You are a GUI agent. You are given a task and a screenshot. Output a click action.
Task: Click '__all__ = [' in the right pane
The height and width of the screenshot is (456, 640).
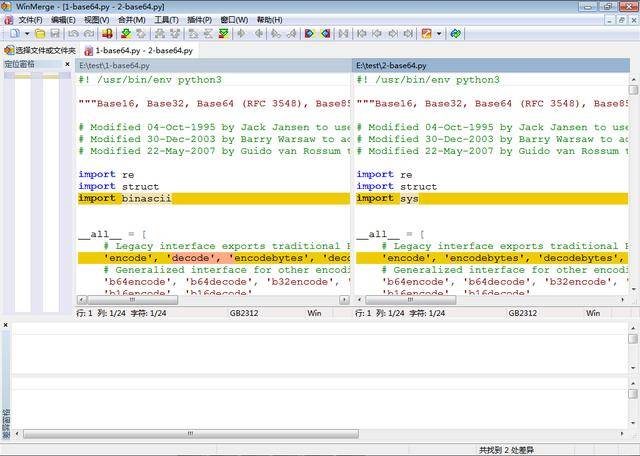391,234
